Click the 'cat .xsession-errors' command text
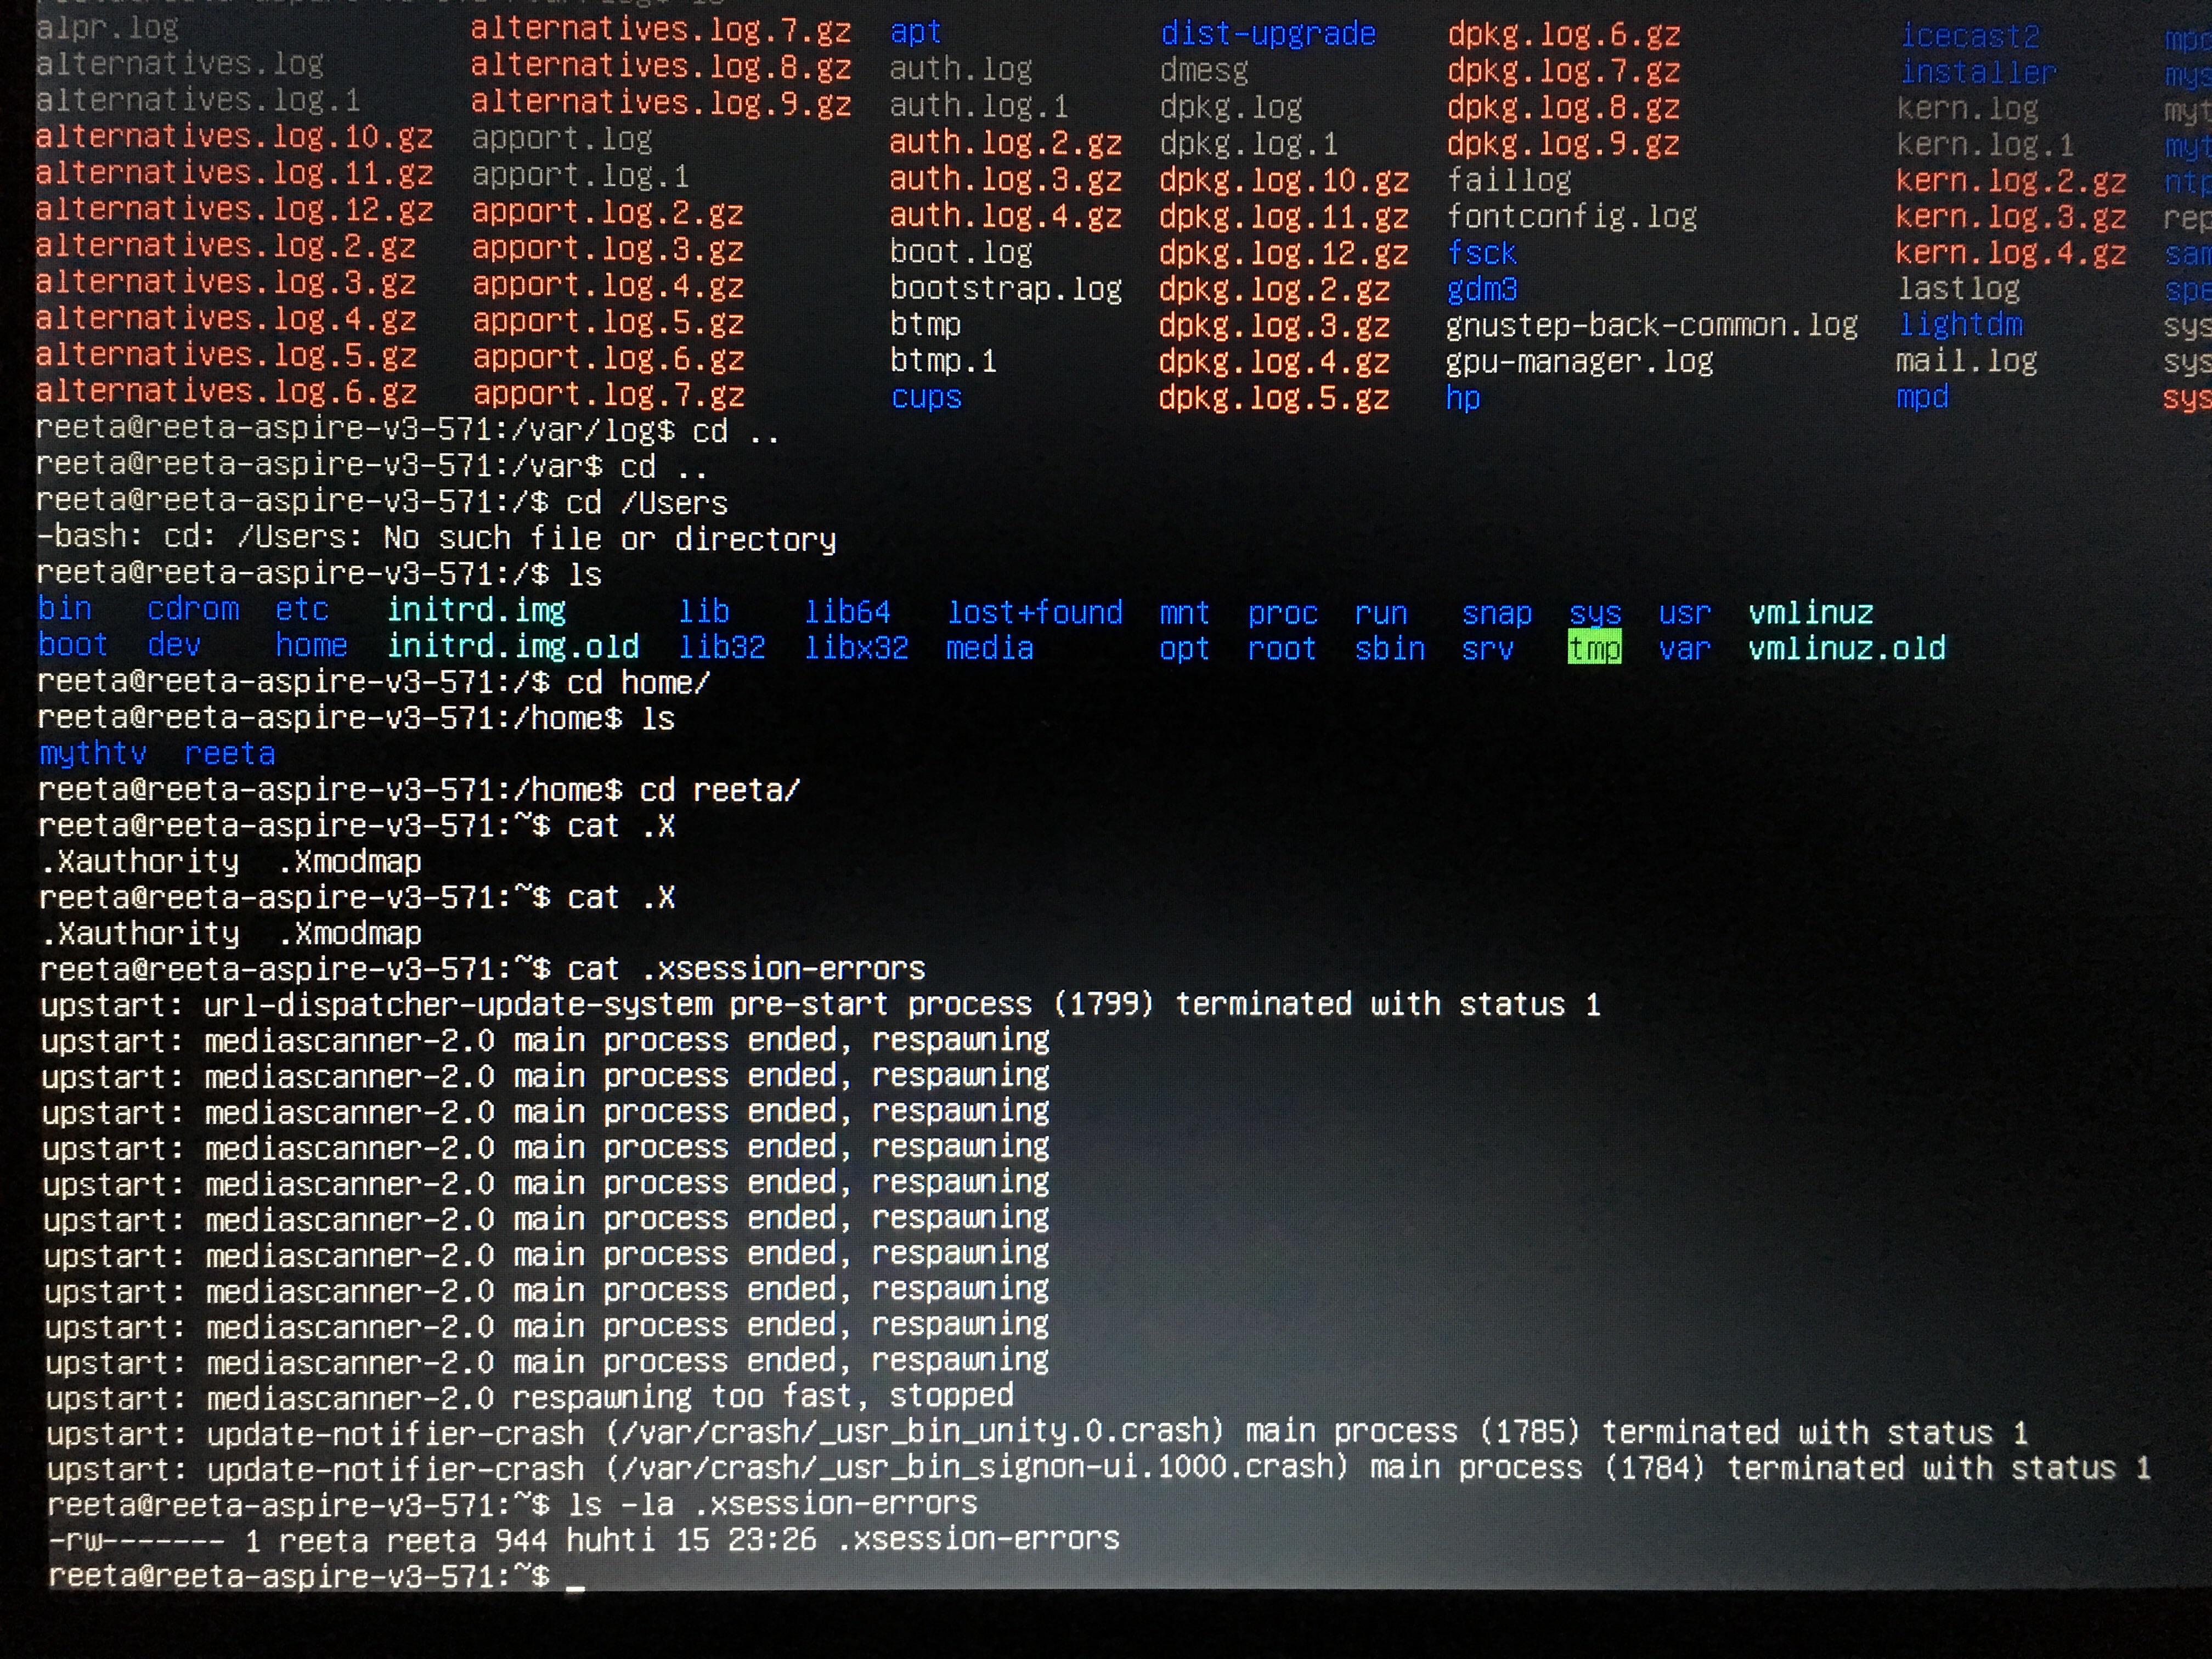Screen dimensions: 2212x1659 click(x=745, y=968)
